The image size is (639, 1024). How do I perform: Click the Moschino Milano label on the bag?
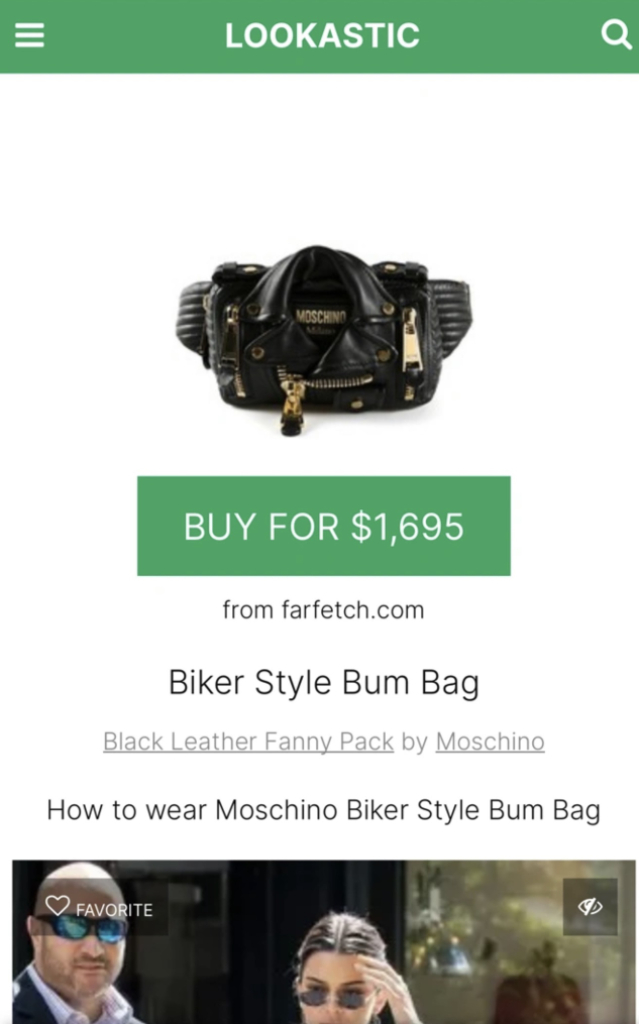click(x=321, y=321)
